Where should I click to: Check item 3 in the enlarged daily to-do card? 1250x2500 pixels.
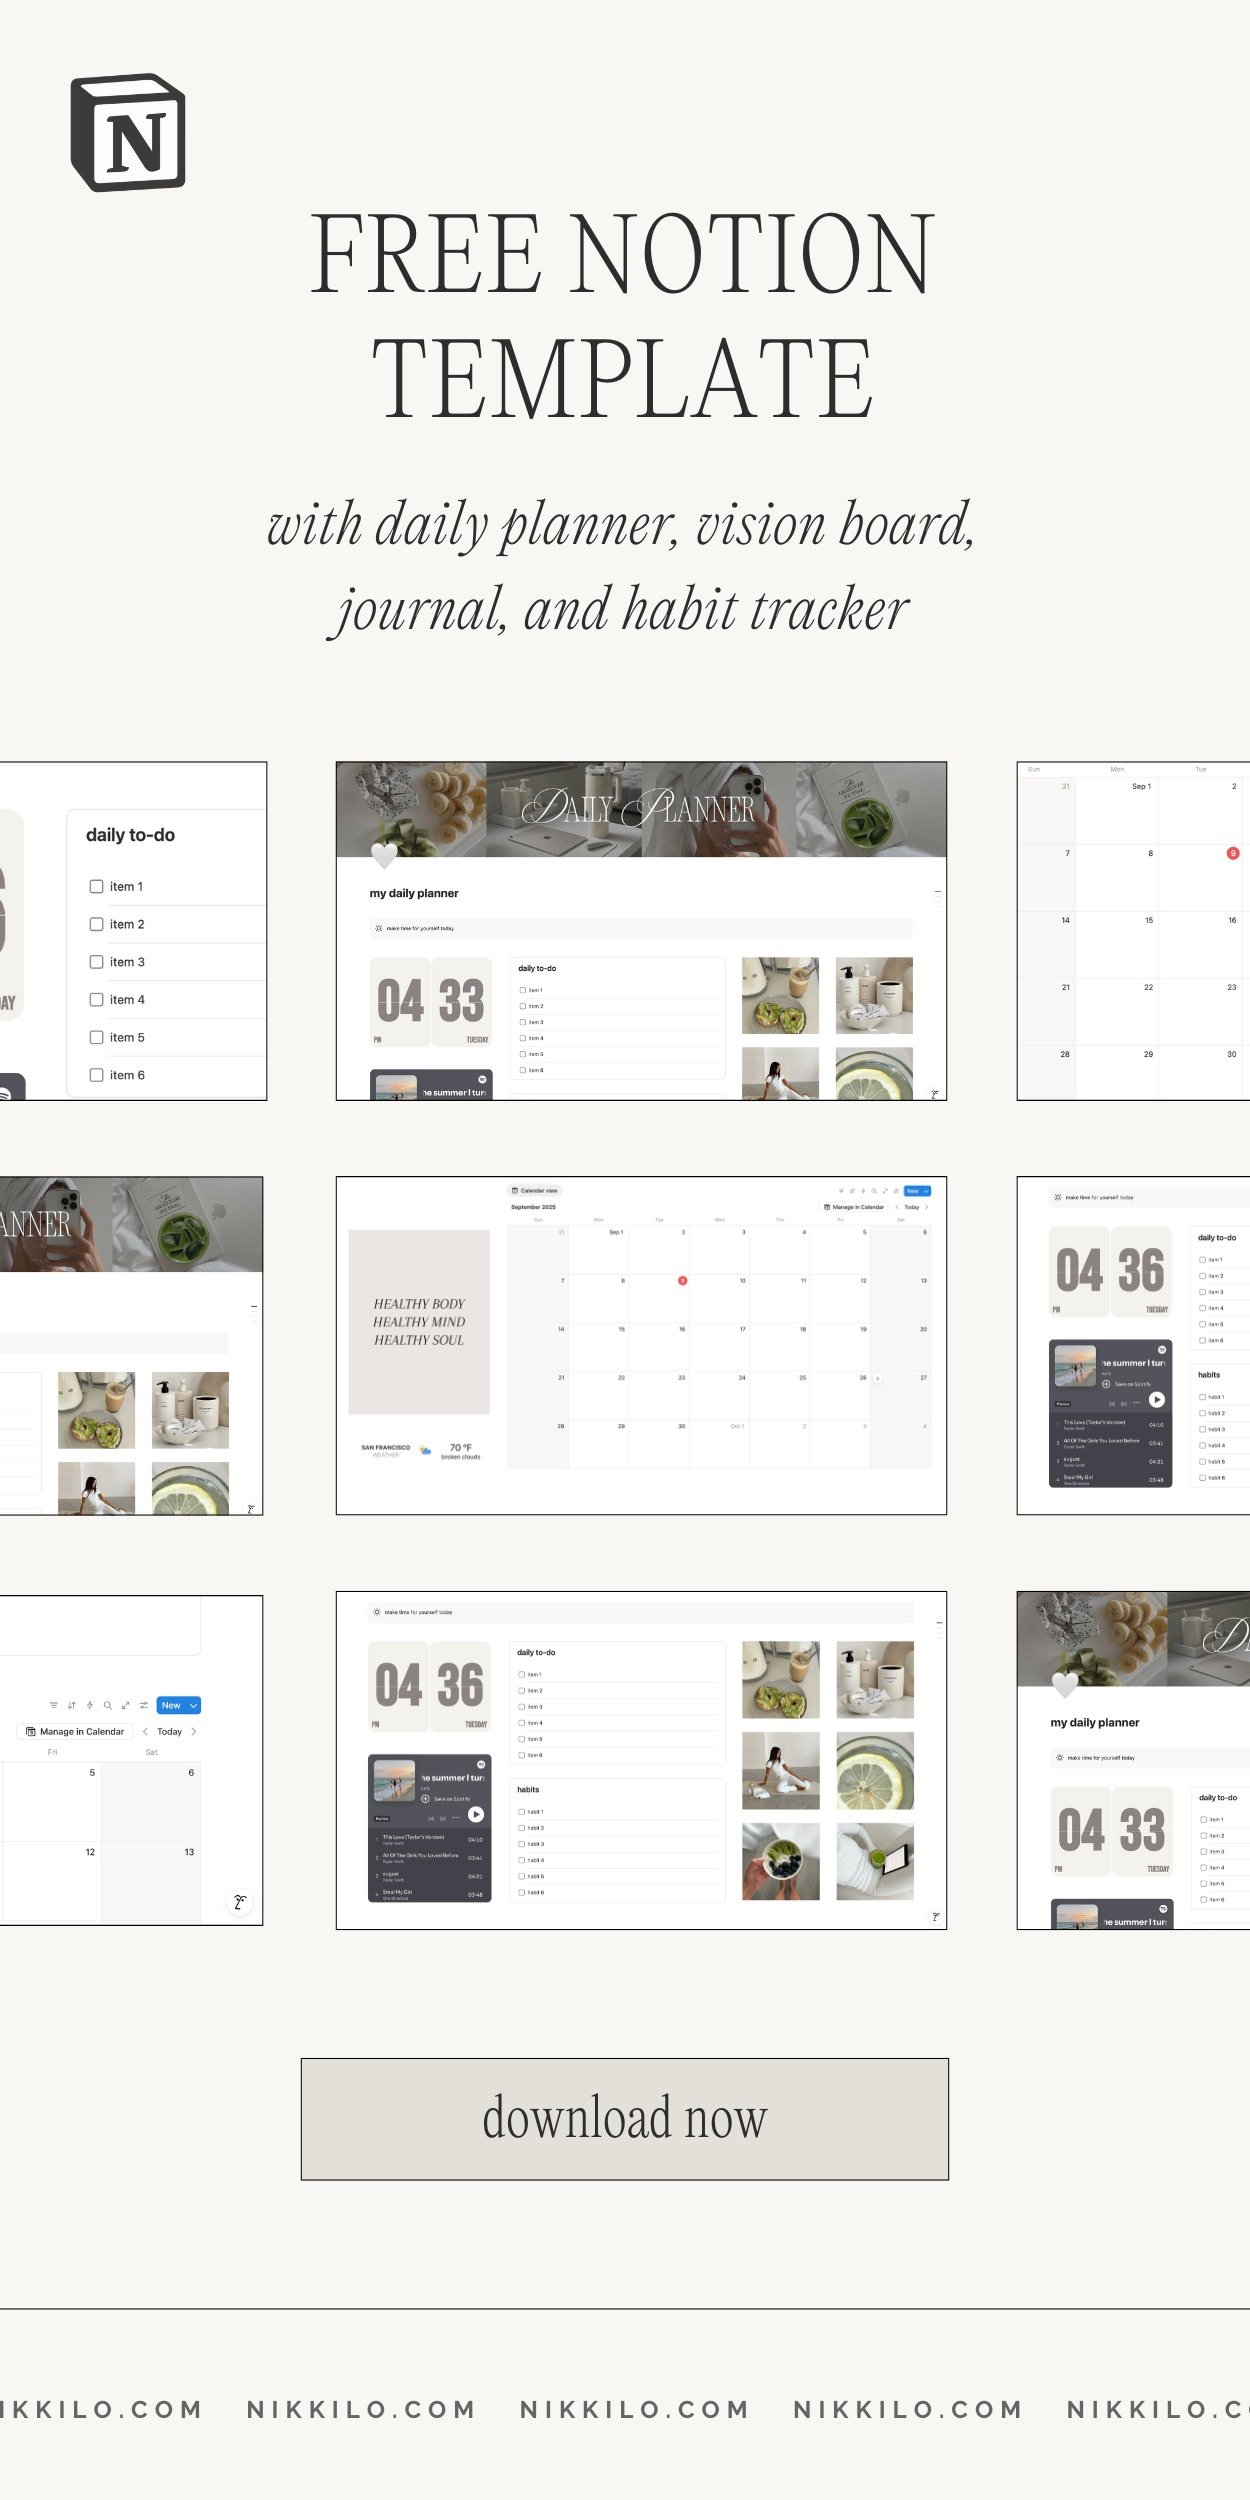point(96,962)
